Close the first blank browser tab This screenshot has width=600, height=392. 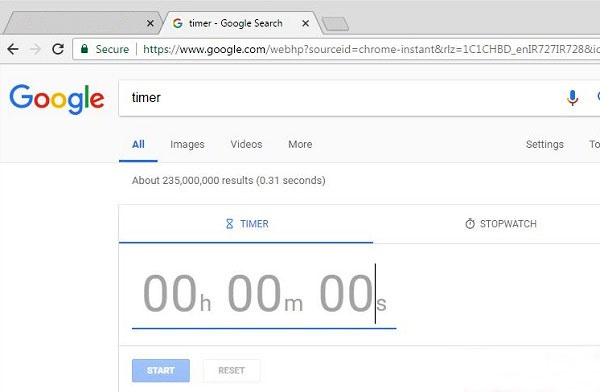pos(150,23)
